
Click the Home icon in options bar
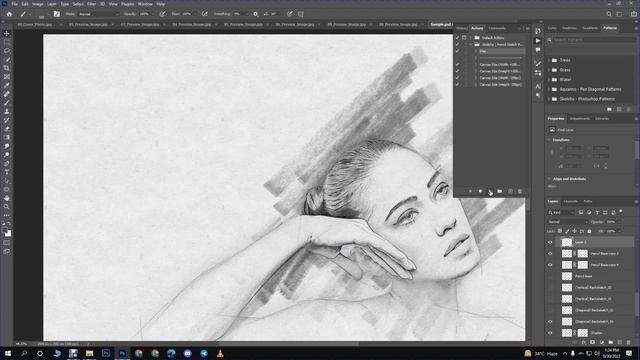(x=9, y=14)
